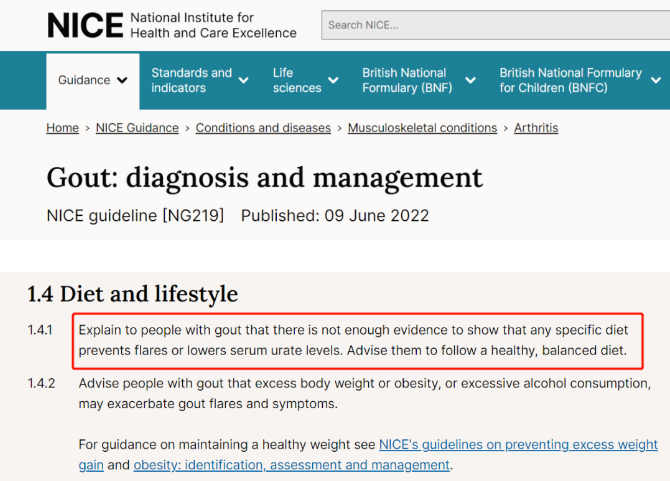Expand the BNFC menu chevron

point(656,80)
